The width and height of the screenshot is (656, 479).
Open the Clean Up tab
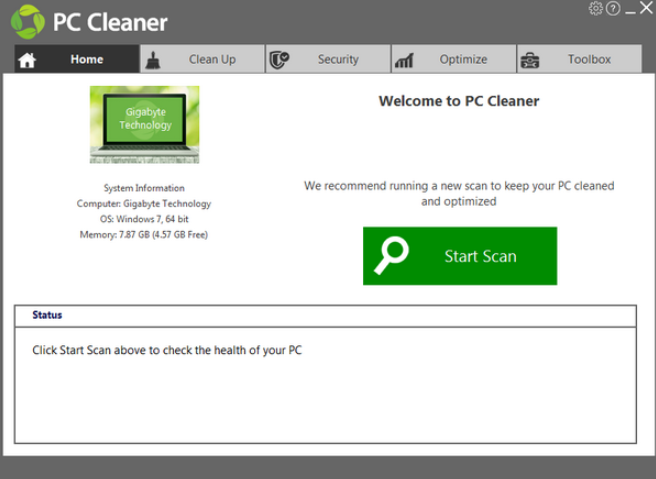pyautogui.click(x=202, y=59)
